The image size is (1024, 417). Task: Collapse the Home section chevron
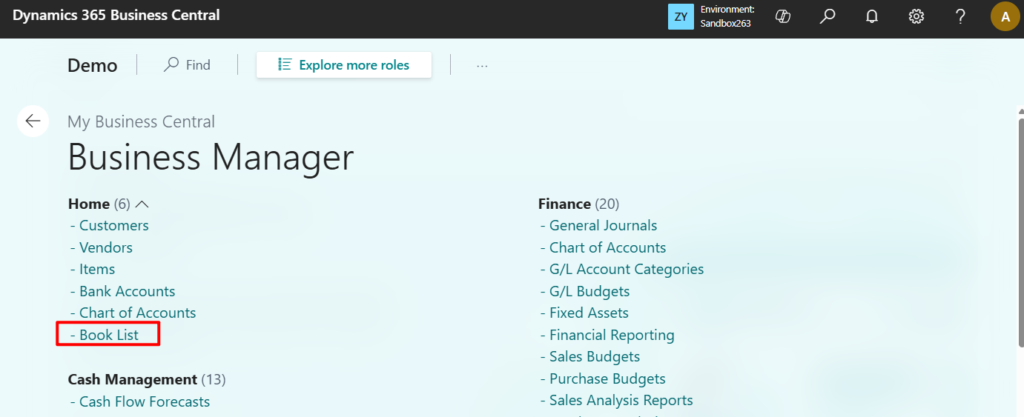click(x=142, y=204)
